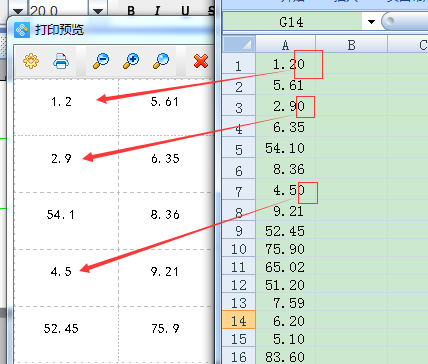Select cell A1 containing 1.20
This screenshot has height=364, width=428.
point(285,64)
